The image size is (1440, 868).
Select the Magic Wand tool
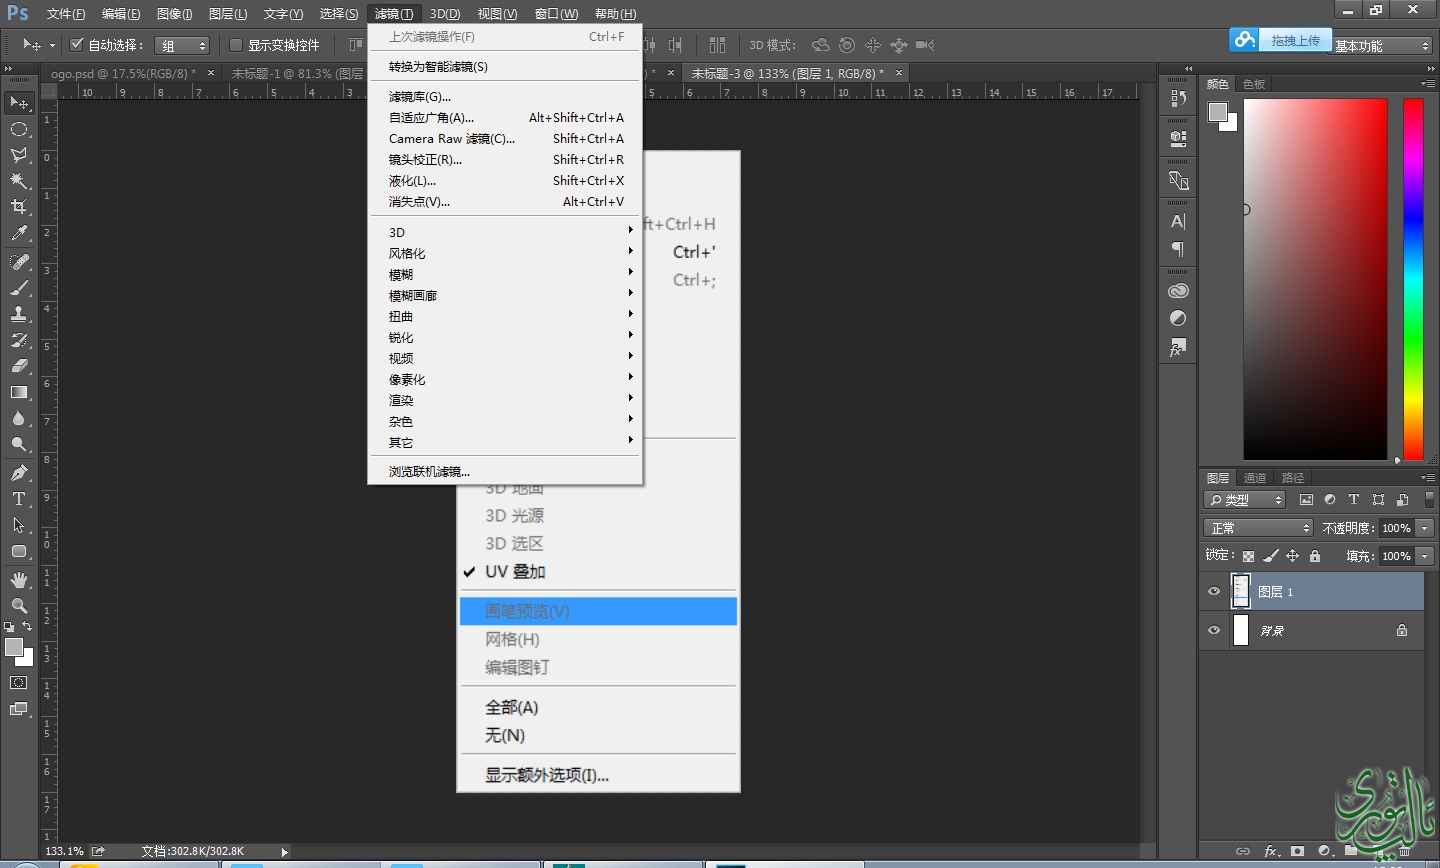(19, 181)
